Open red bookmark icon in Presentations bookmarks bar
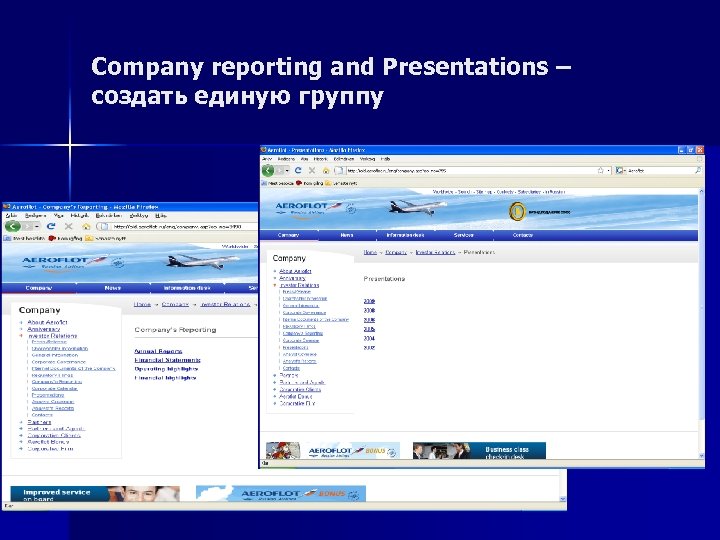This screenshot has height=540, width=720. tap(309, 183)
